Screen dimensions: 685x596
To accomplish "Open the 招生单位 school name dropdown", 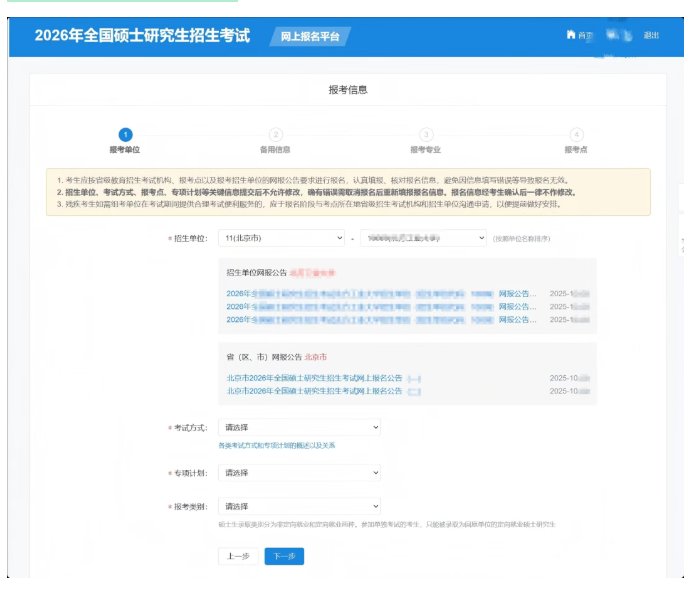I will tap(423, 239).
